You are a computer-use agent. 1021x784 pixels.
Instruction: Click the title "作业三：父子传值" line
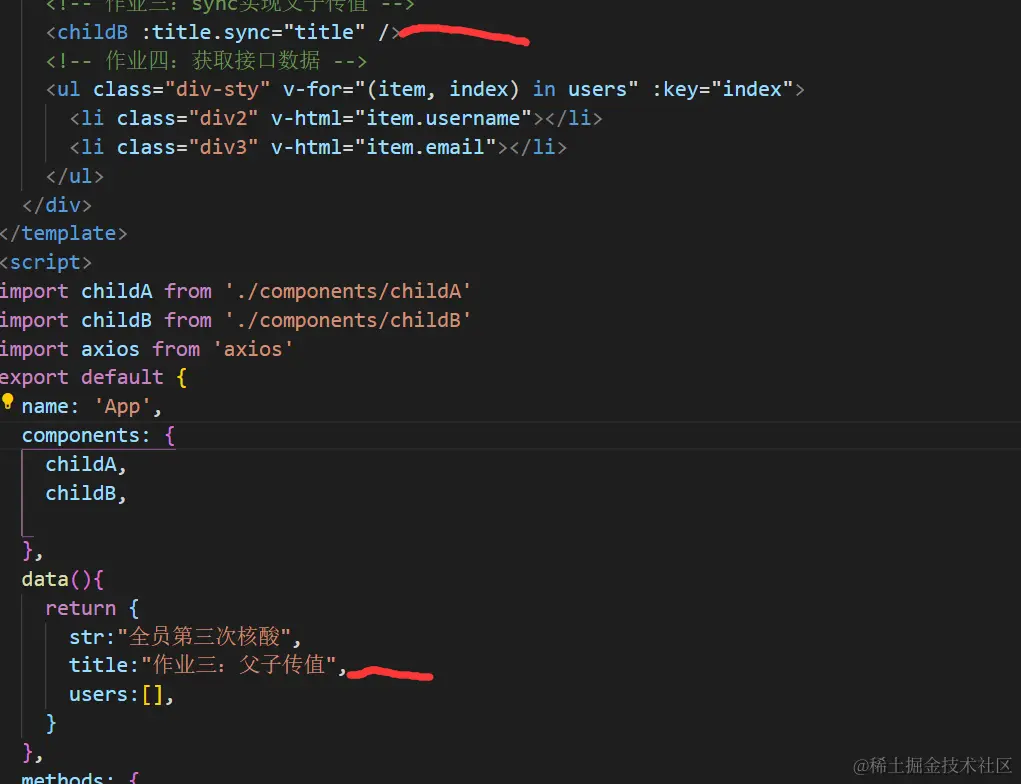pyautogui.click(x=208, y=665)
